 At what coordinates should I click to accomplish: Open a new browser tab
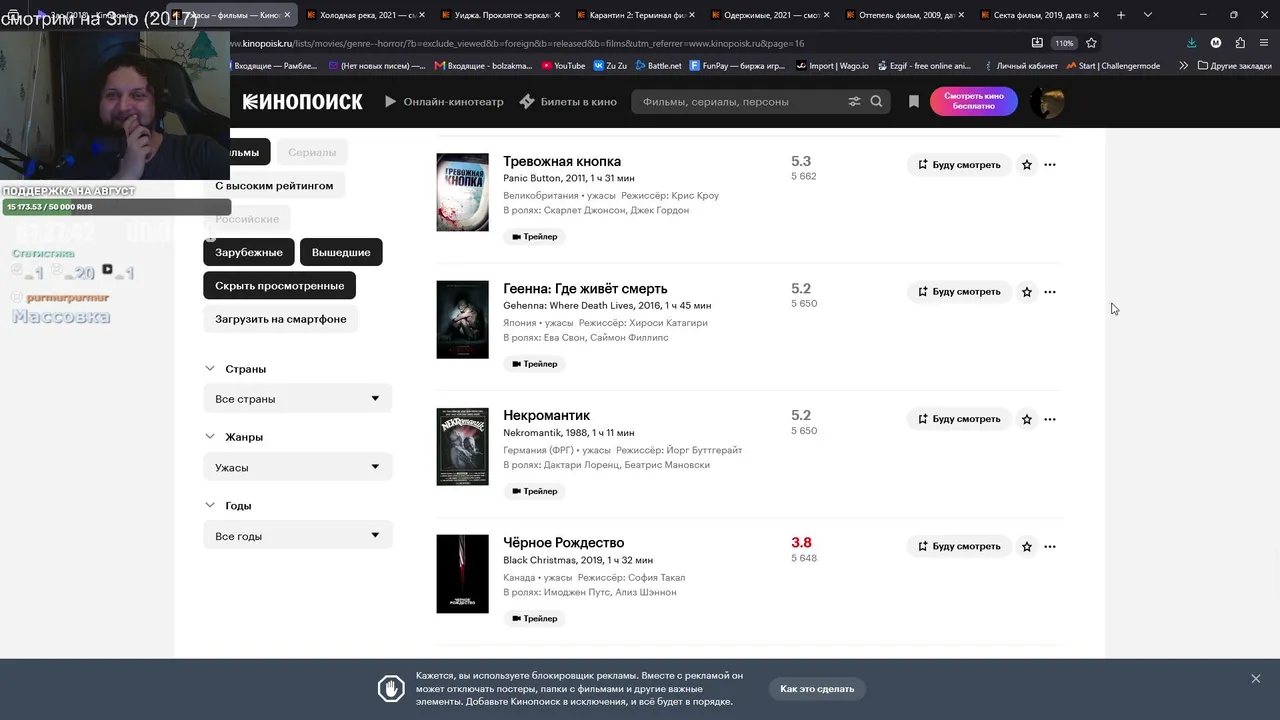coord(1121,15)
